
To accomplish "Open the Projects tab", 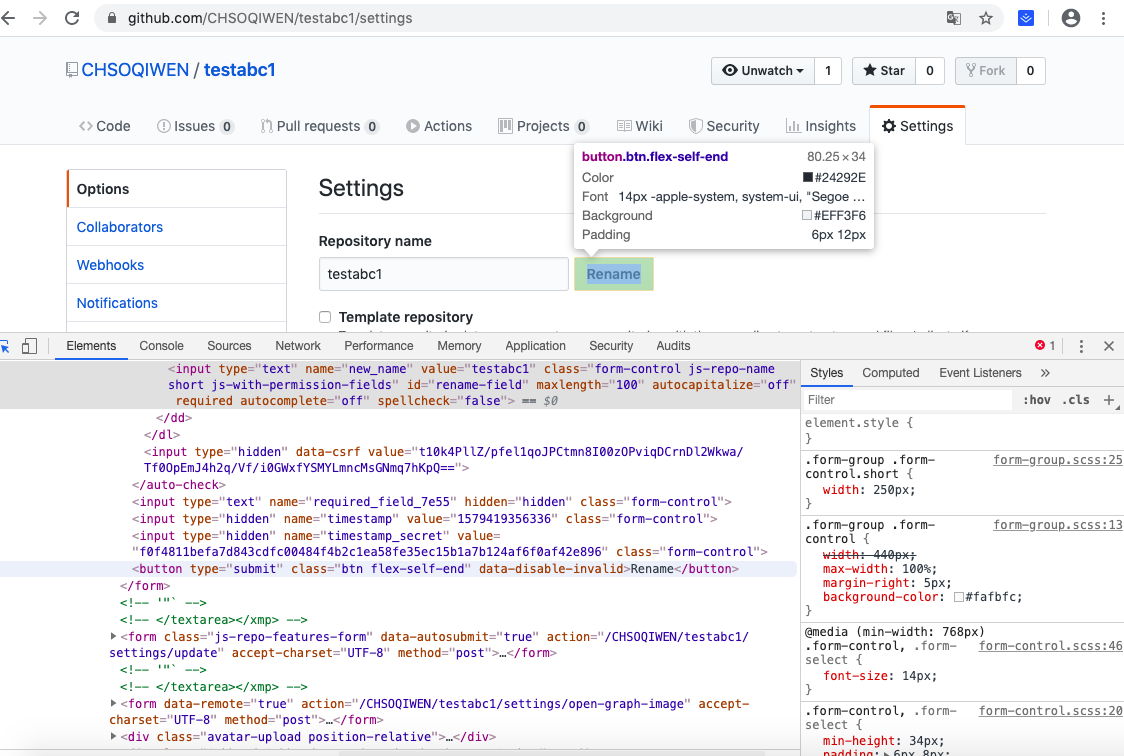I will click(543, 126).
